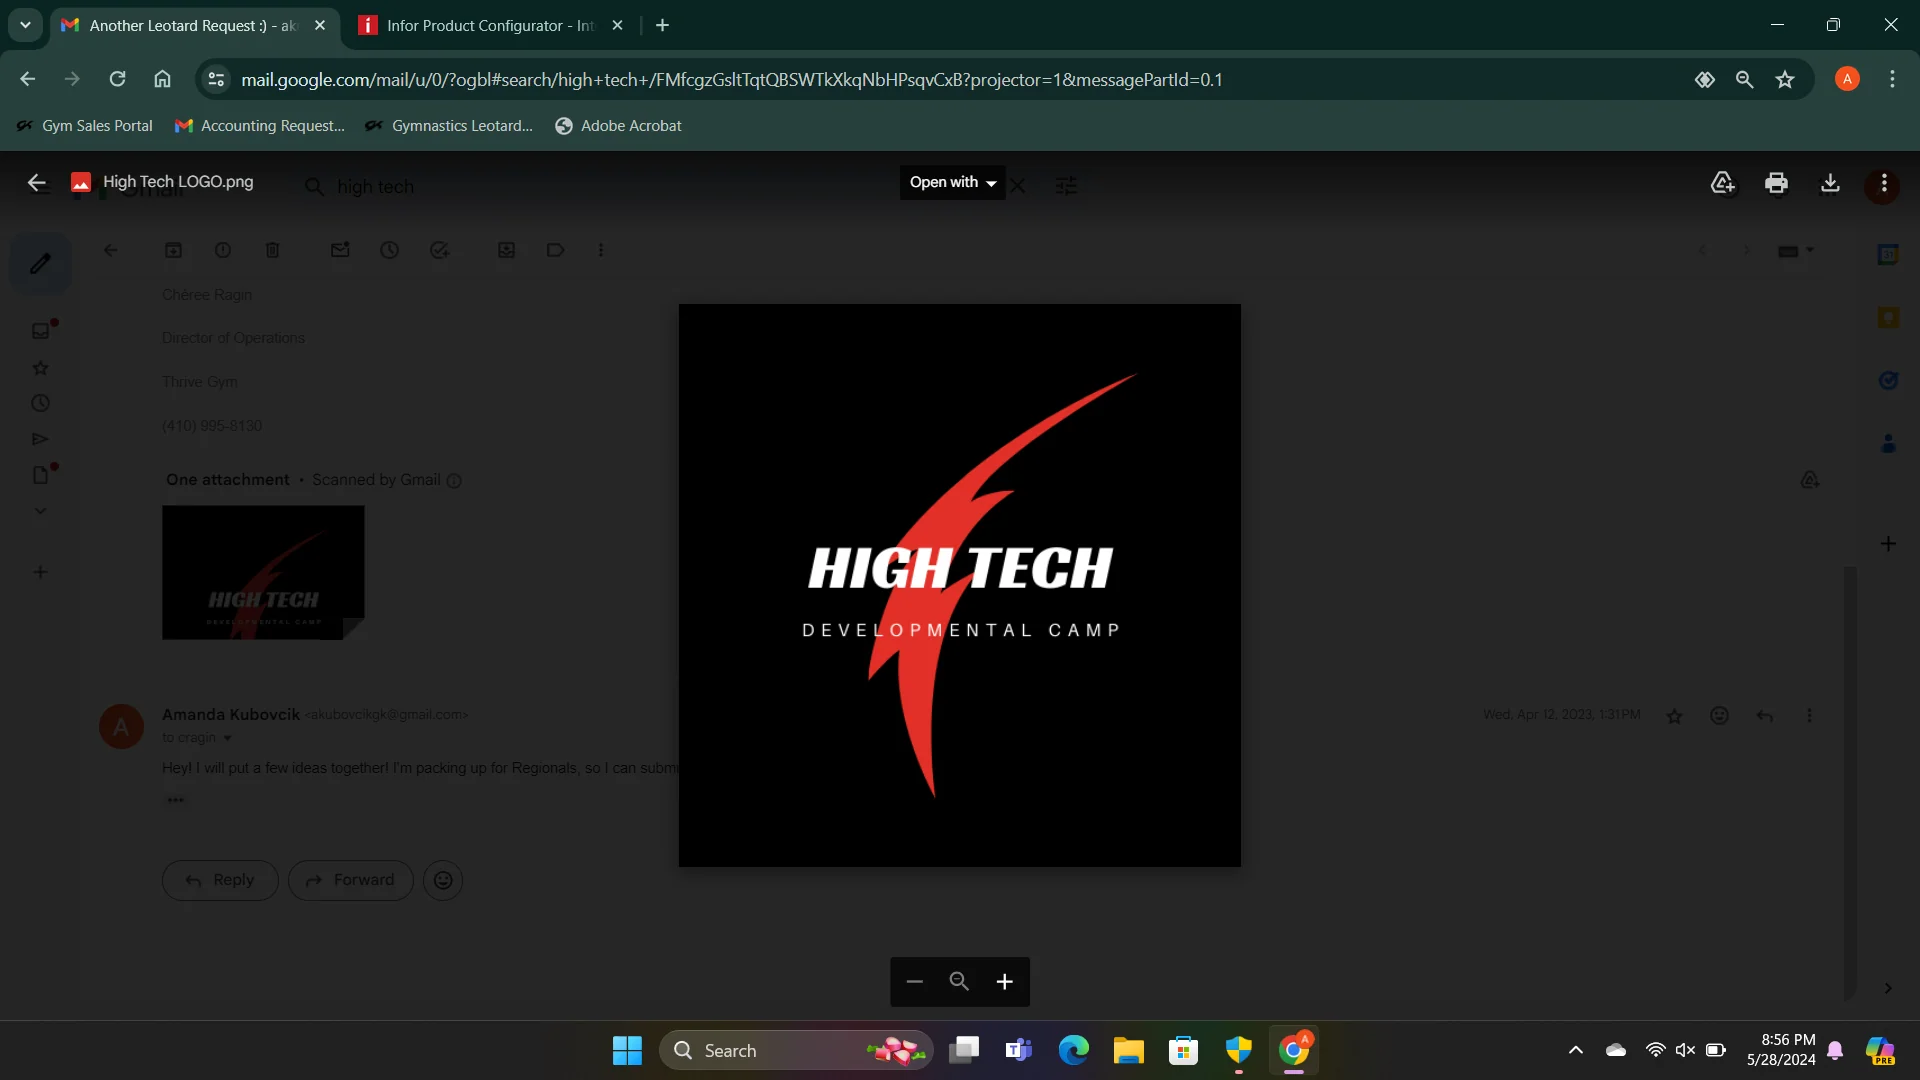Screen dimensions: 1920x1080
Task: Open the 'Open with' dropdown
Action: [x=953, y=183]
